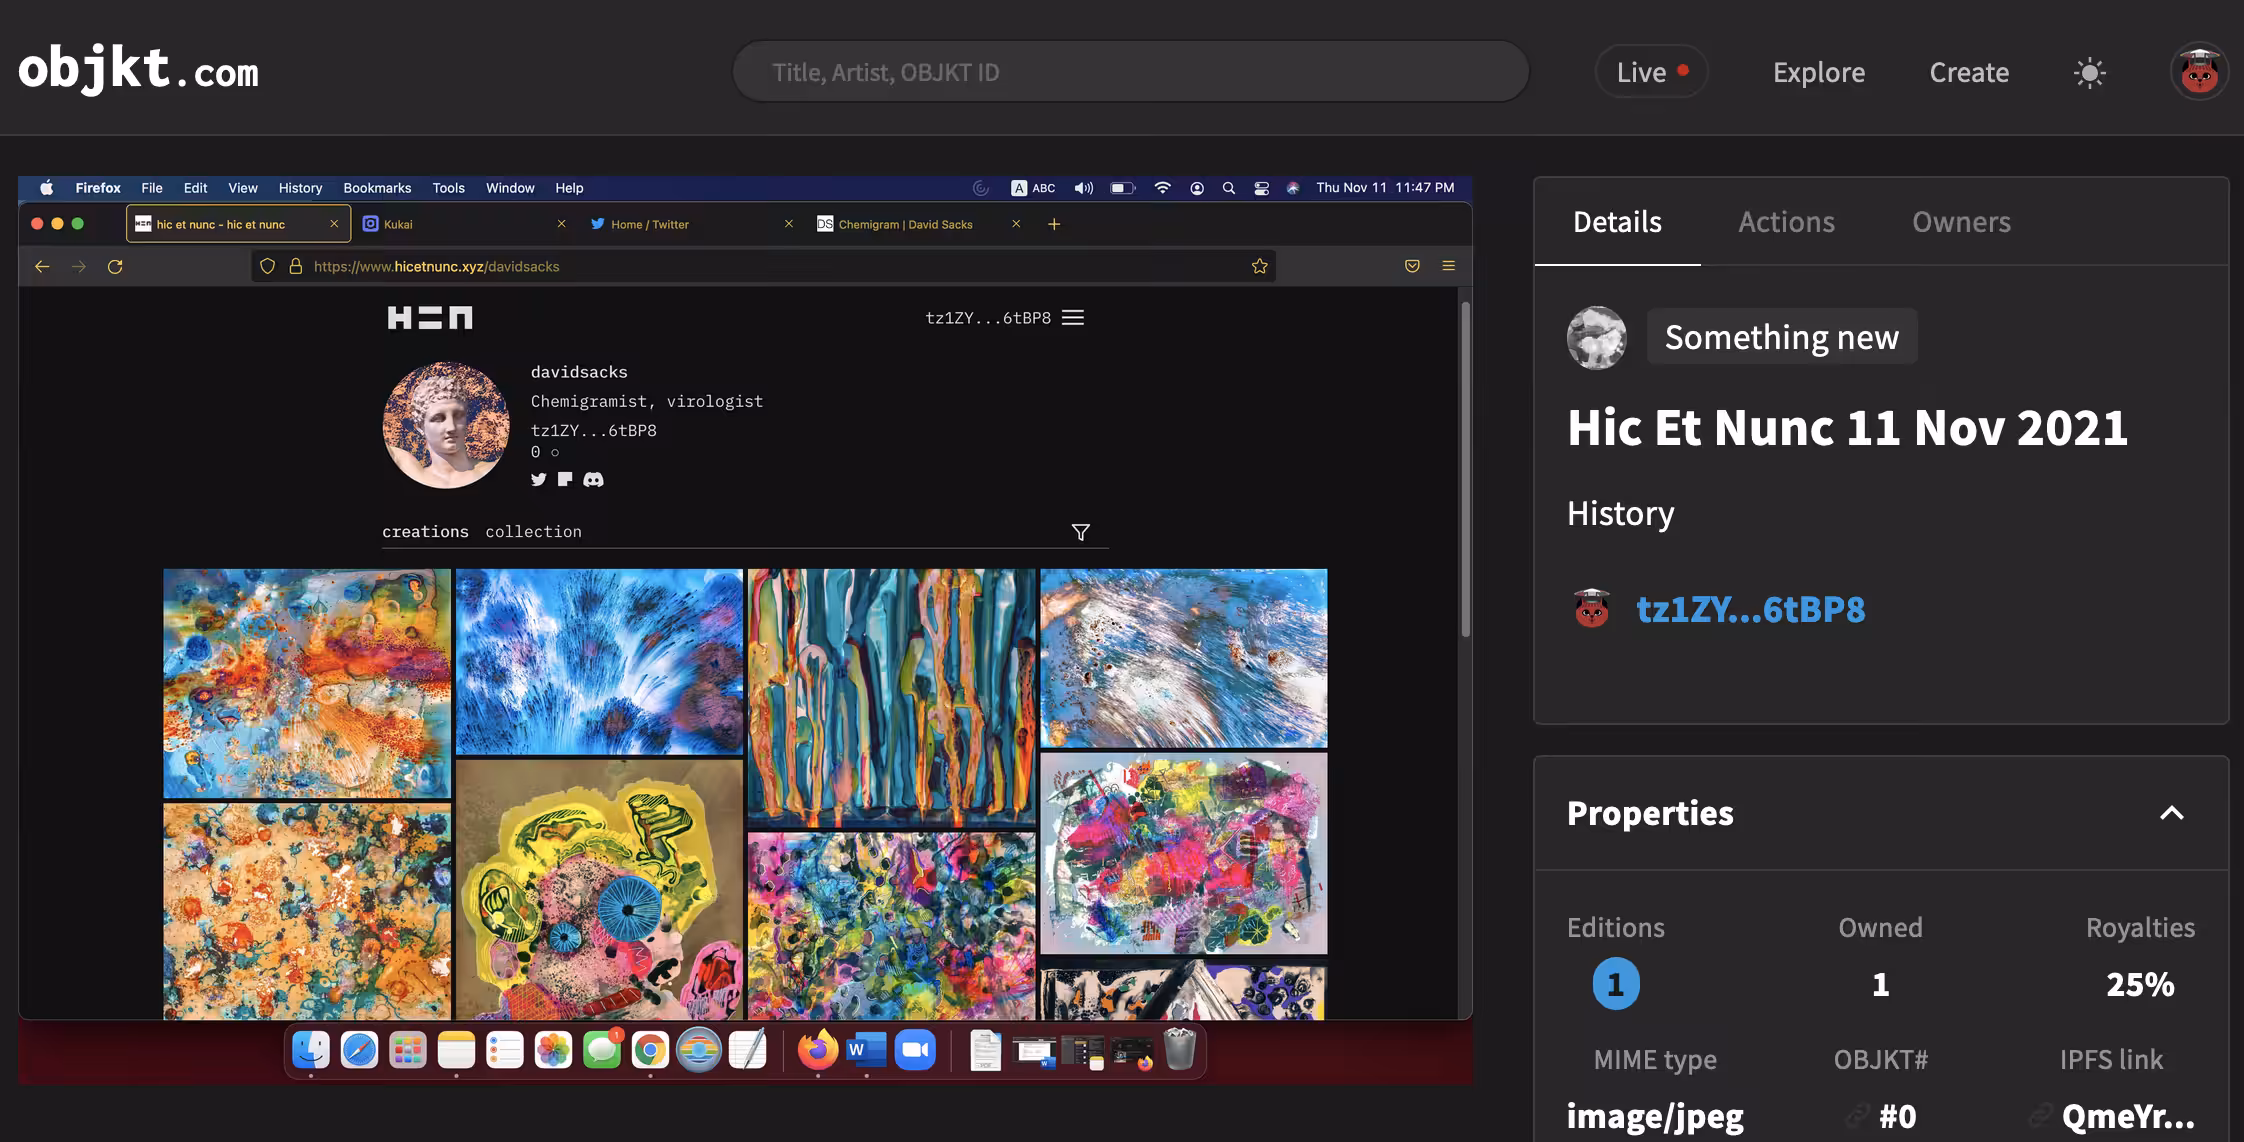The image size is (2244, 1142).
Task: Switch to the Actions tab
Action: (x=1786, y=222)
